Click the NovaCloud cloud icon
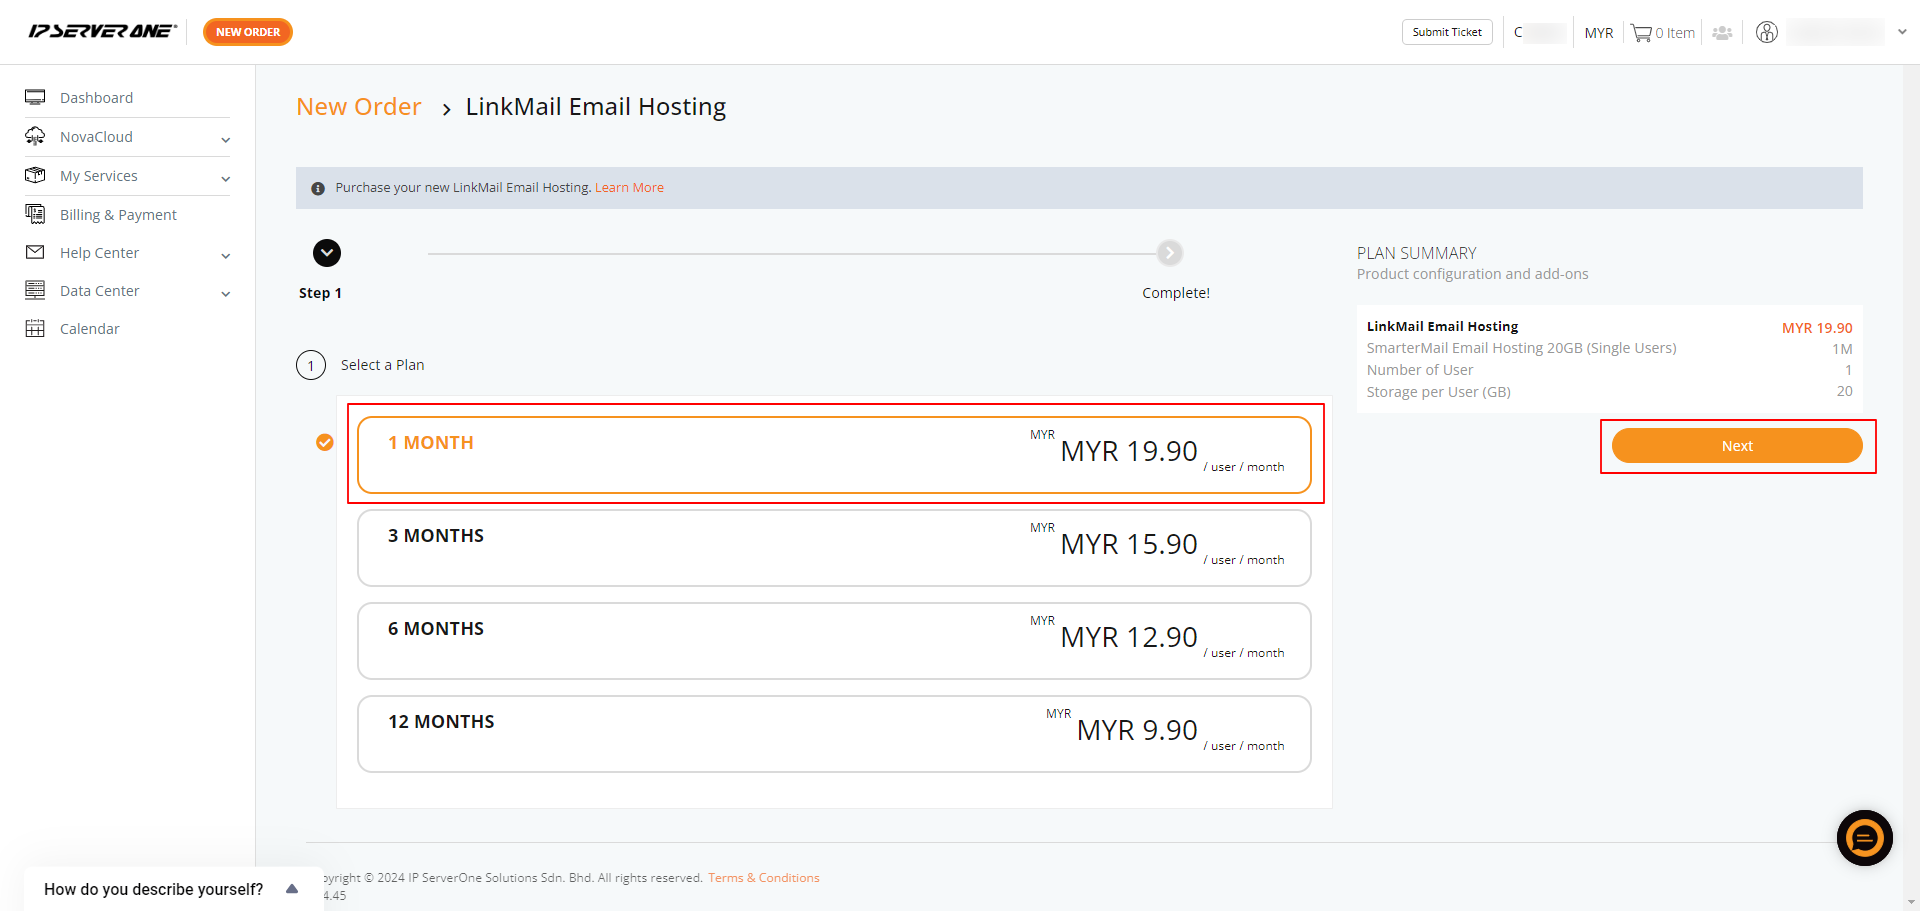 click(35, 136)
